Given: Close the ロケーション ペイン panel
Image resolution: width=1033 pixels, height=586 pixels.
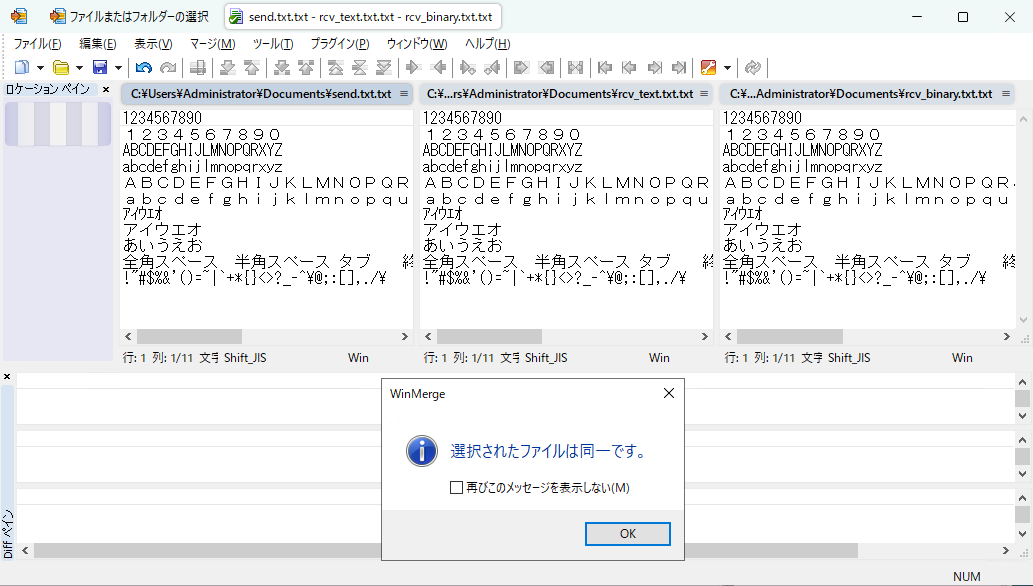Looking at the screenshot, I should (x=106, y=89).
